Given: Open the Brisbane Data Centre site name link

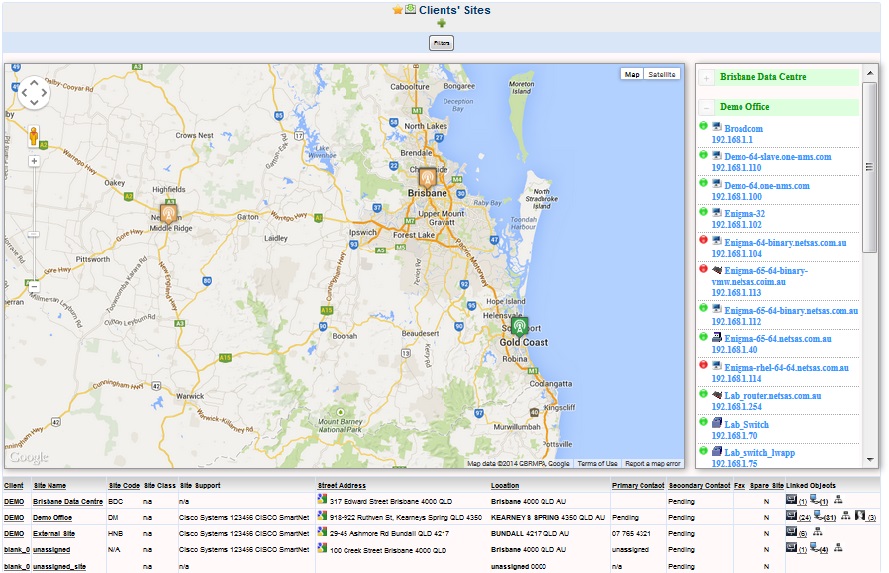Looking at the screenshot, I should pyautogui.click(x=68, y=502).
